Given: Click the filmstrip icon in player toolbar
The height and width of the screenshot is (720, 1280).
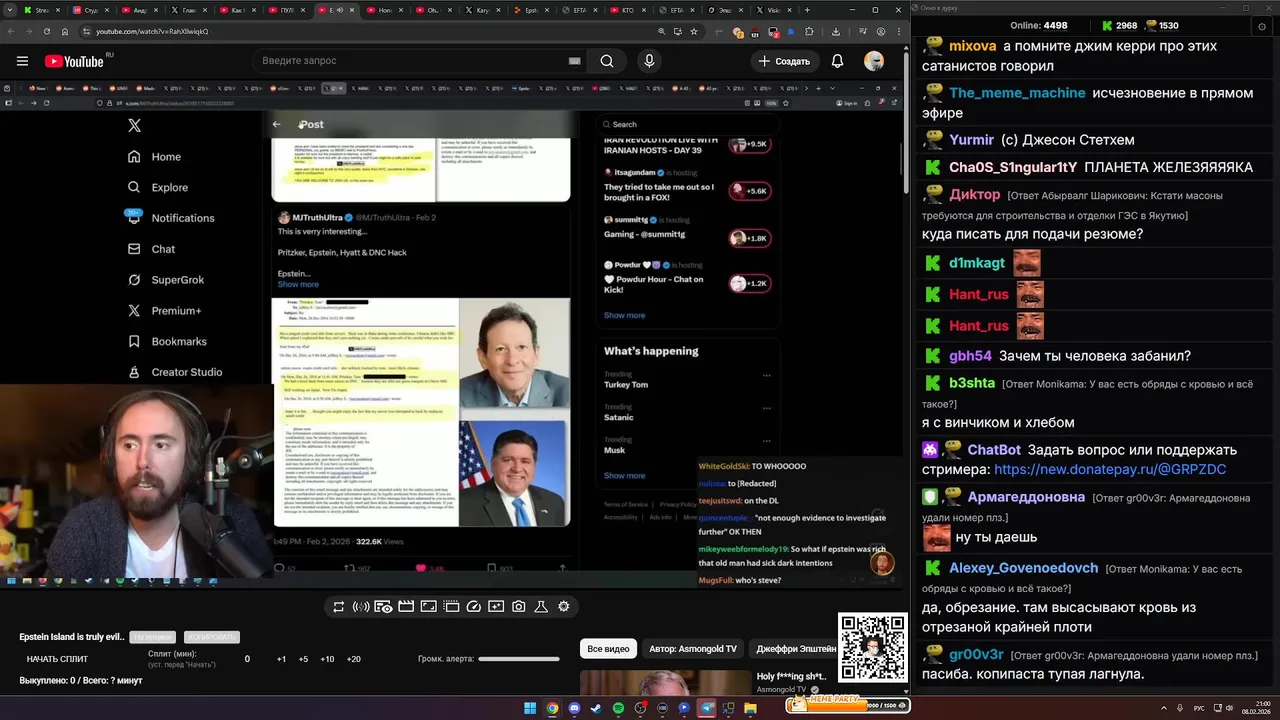Looking at the screenshot, I should click(451, 607).
